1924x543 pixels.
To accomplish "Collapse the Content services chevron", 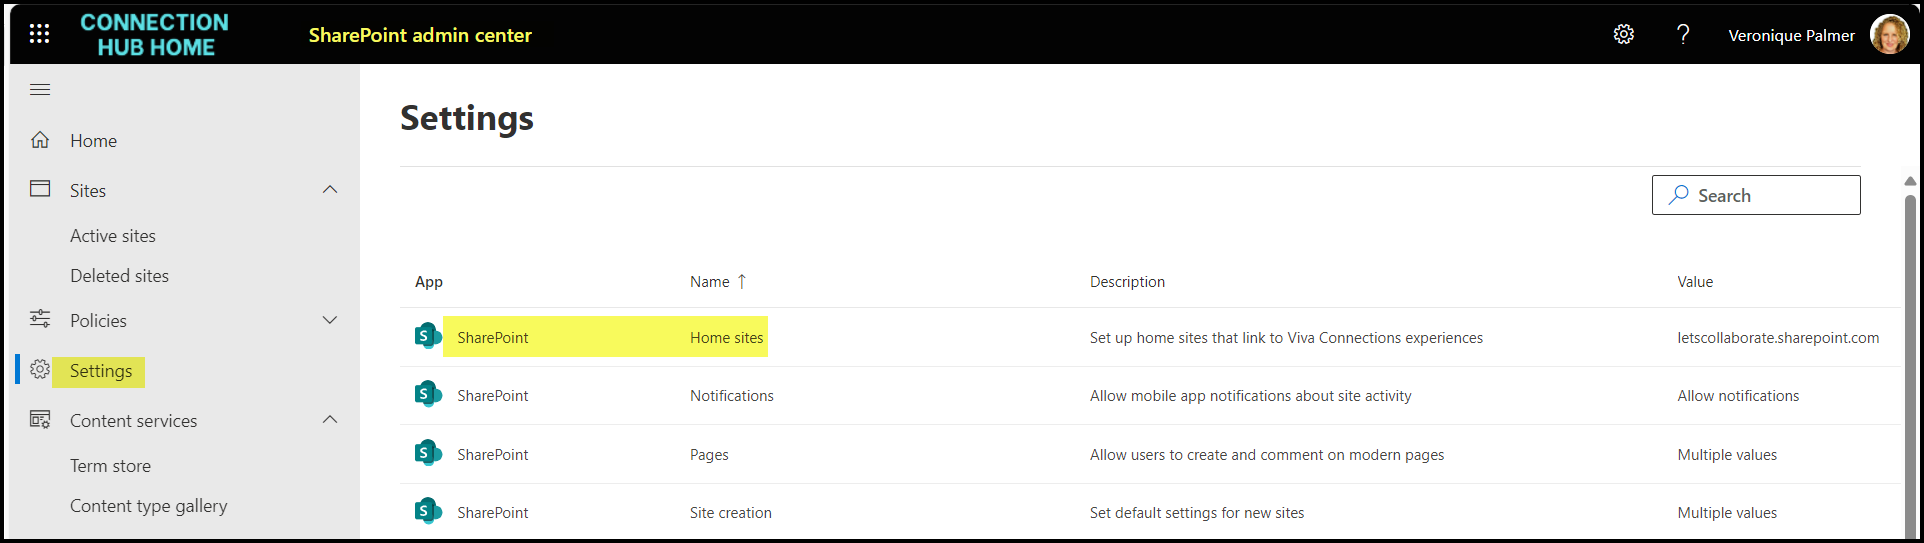I will point(330,420).
